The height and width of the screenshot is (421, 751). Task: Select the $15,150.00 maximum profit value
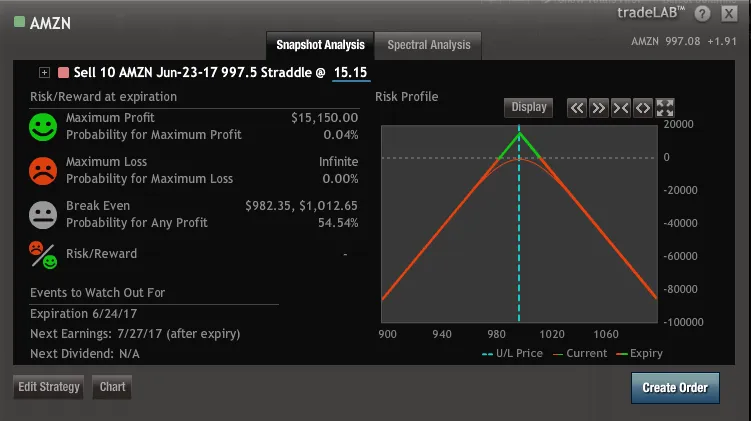click(x=324, y=118)
